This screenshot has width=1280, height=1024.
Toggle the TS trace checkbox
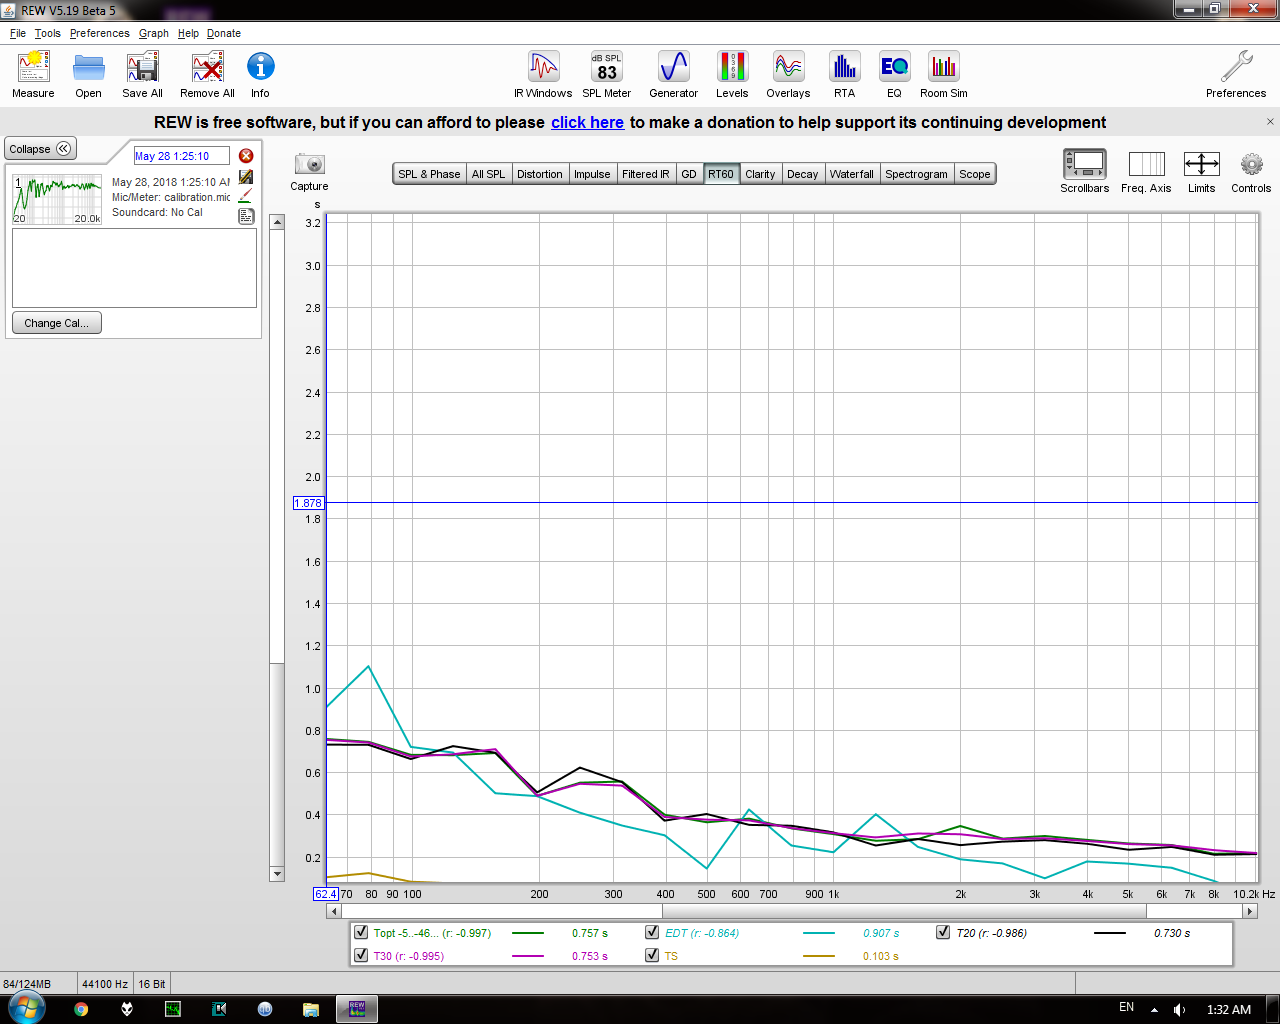point(652,955)
